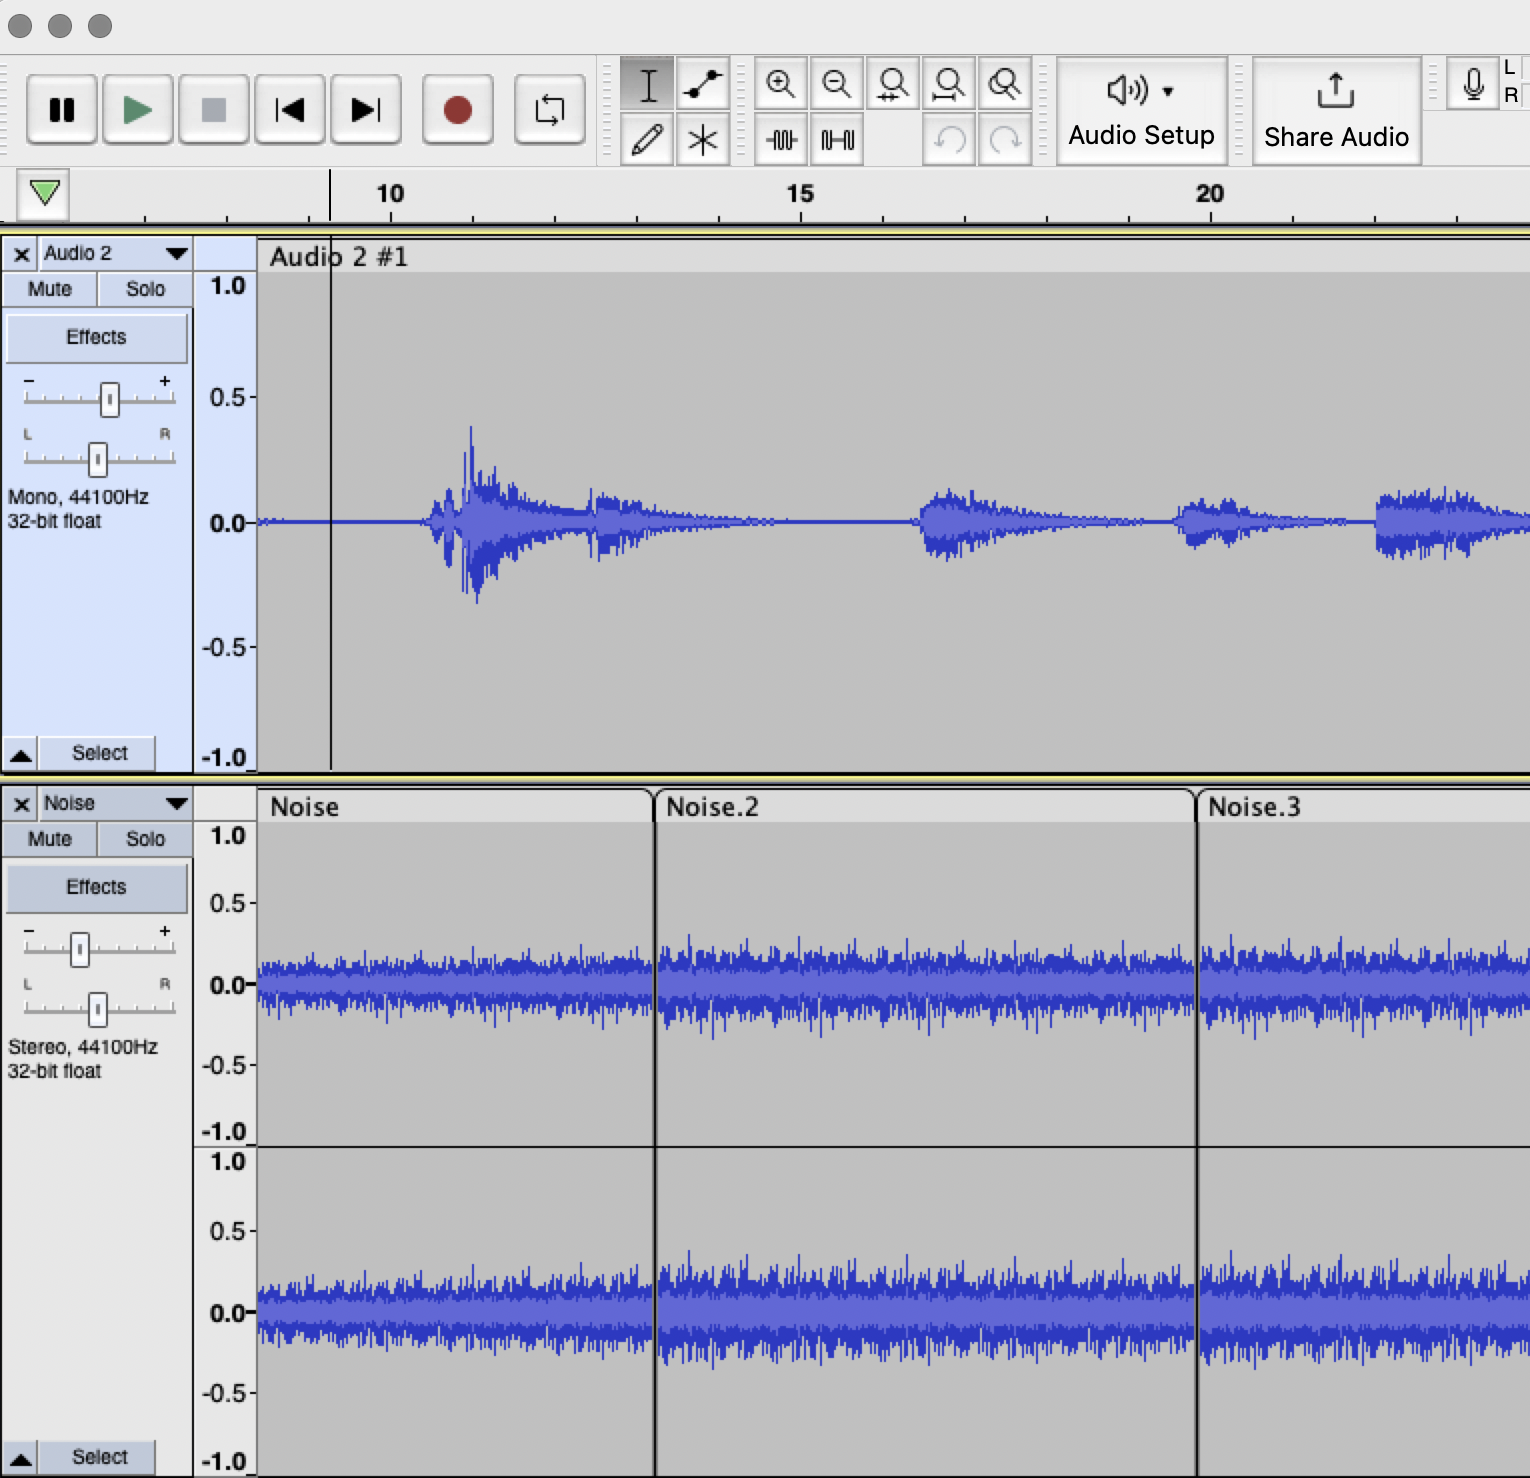Screen dimensions: 1530x1478
Task: Skip to start of project
Action: (290, 110)
